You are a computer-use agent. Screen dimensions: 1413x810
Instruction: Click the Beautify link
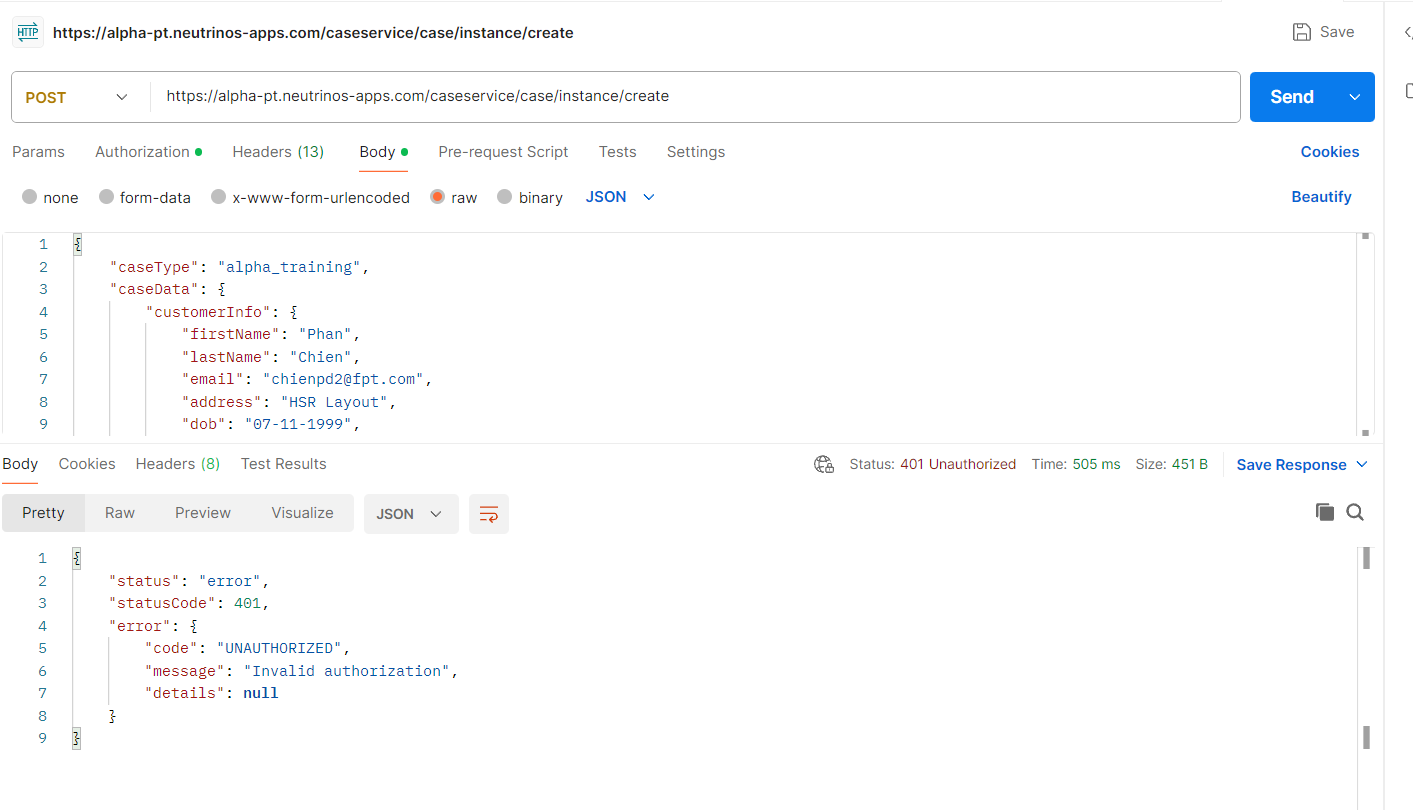1321,197
